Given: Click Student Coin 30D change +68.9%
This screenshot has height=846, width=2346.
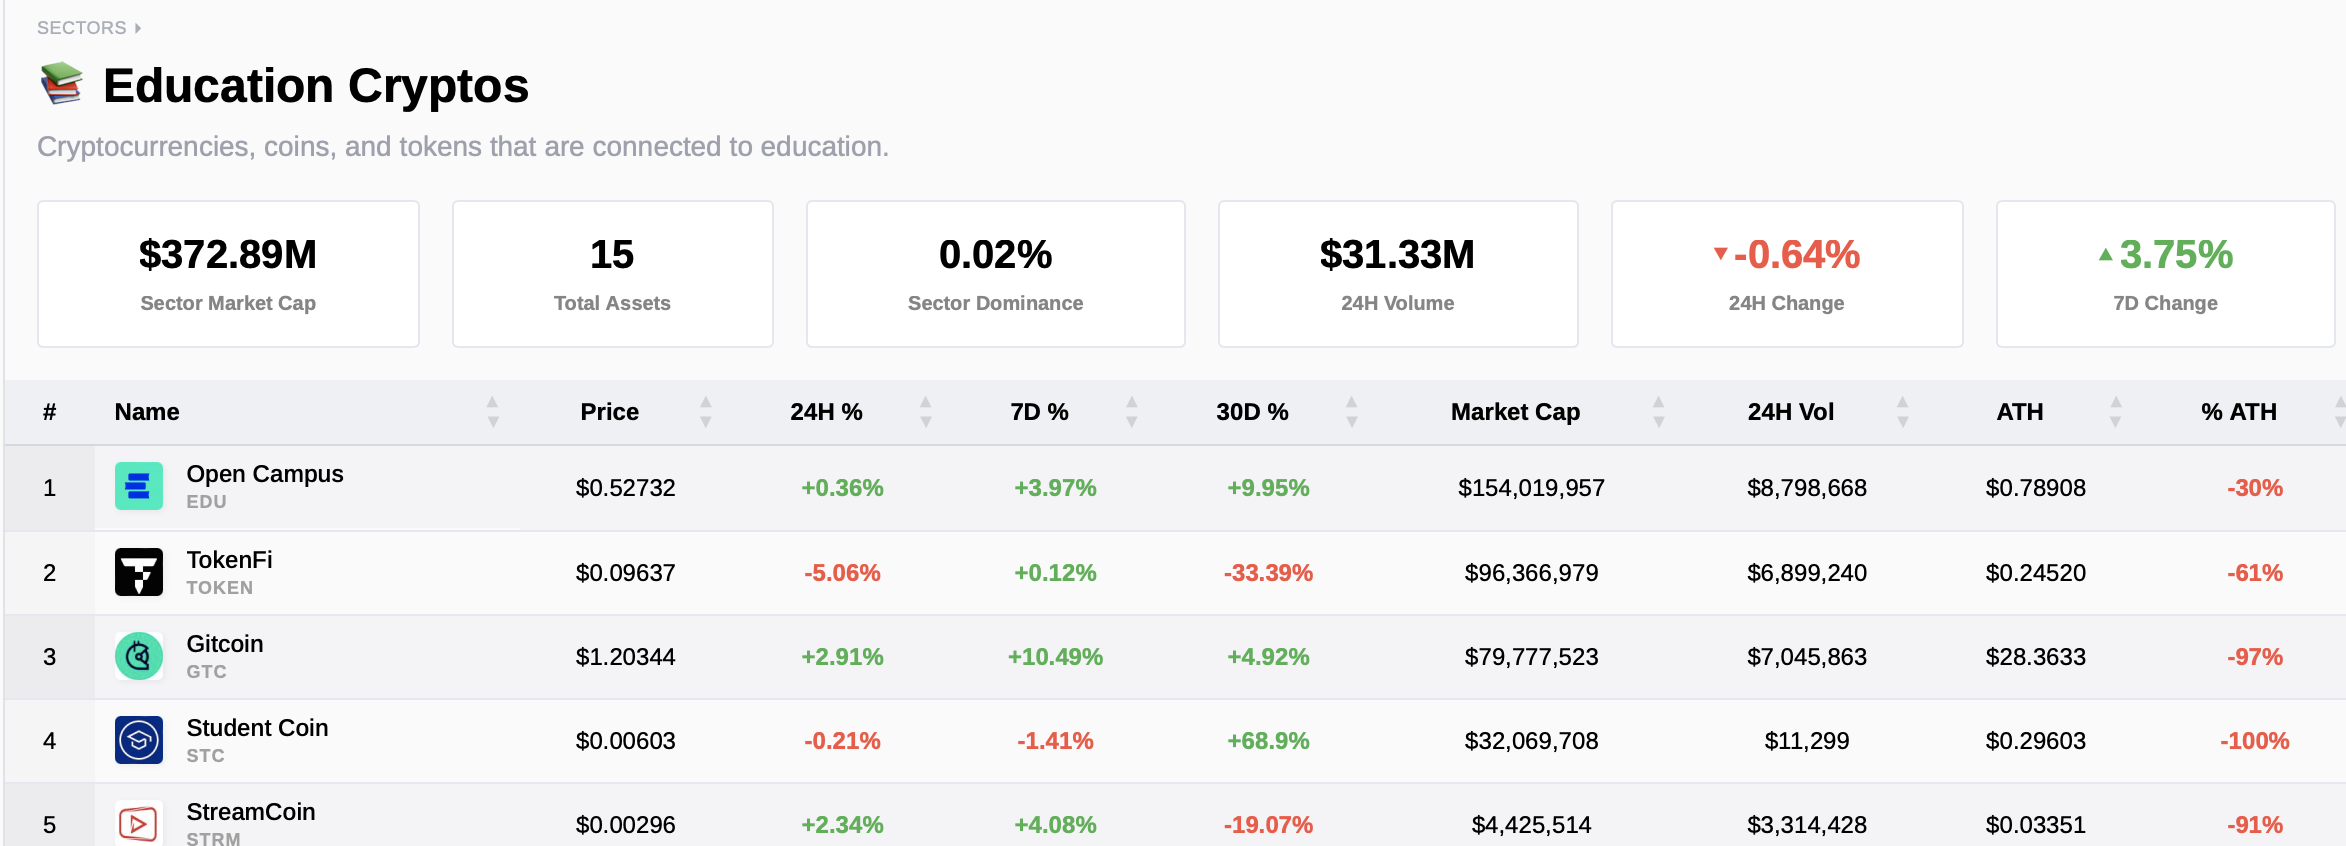Looking at the screenshot, I should [1268, 741].
